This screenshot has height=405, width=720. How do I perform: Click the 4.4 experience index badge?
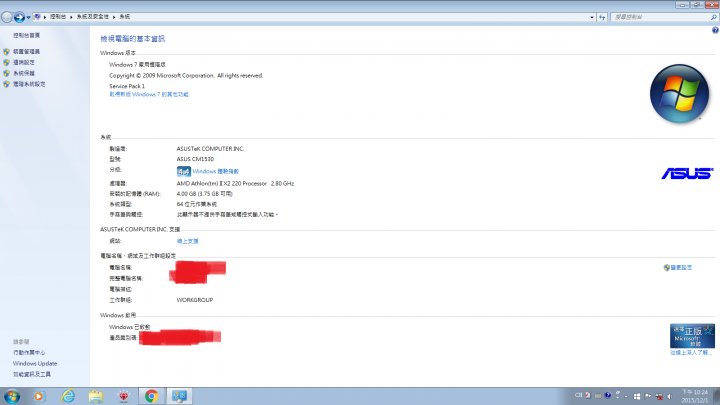tap(184, 171)
